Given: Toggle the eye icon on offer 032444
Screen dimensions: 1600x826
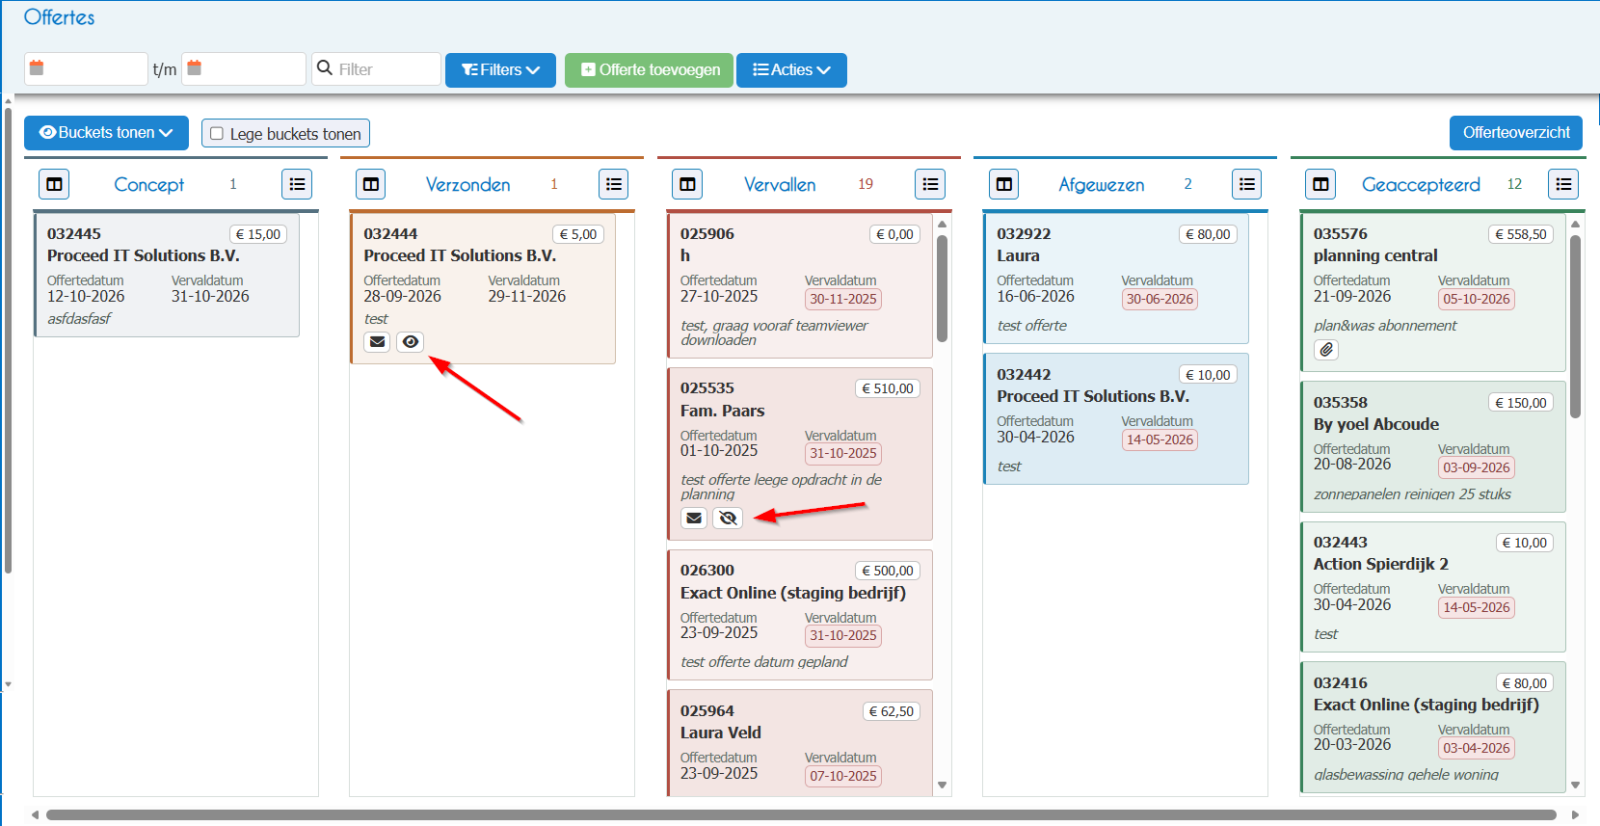Looking at the screenshot, I should tap(410, 342).
